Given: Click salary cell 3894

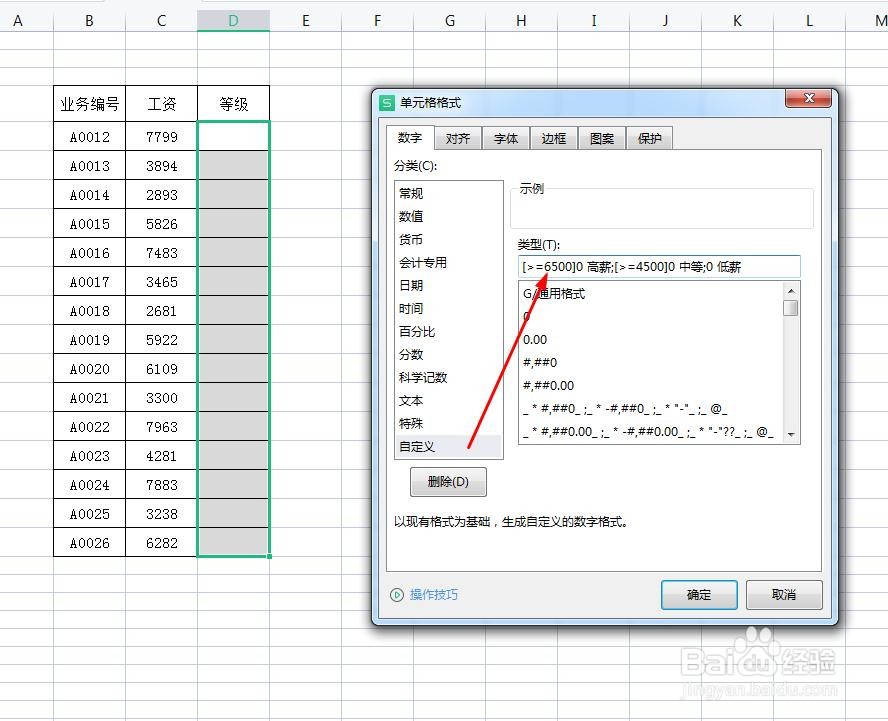Looking at the screenshot, I should (x=161, y=165).
